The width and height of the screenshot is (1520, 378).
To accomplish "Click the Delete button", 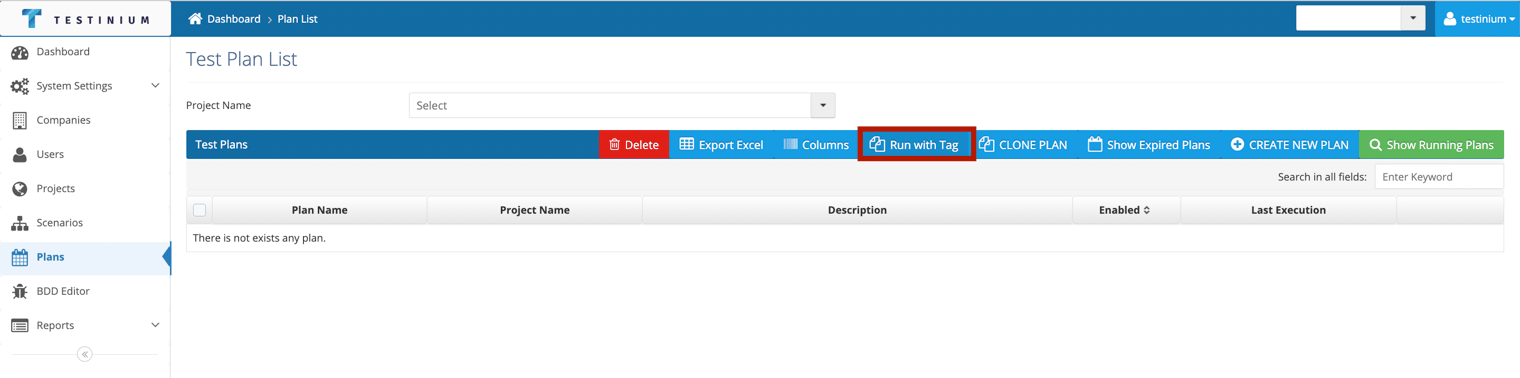I will point(634,144).
